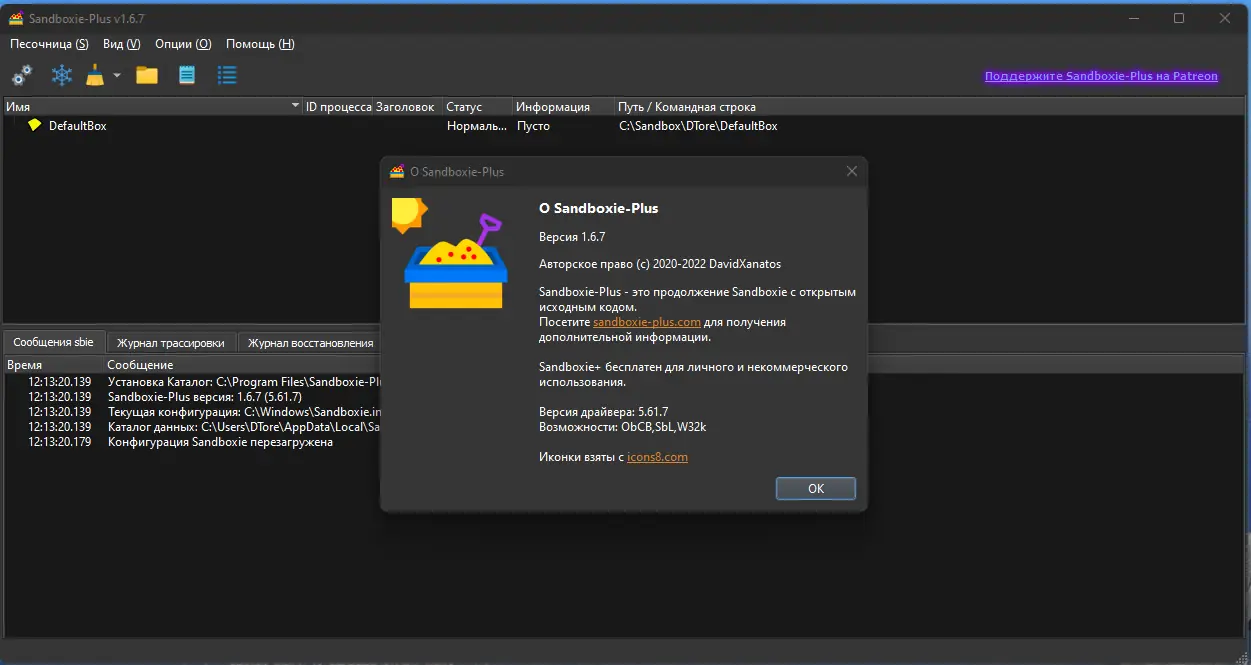Viewport: 1251px width, 665px height.
Task: Click the Нормаль... status cell
Action: point(477,126)
